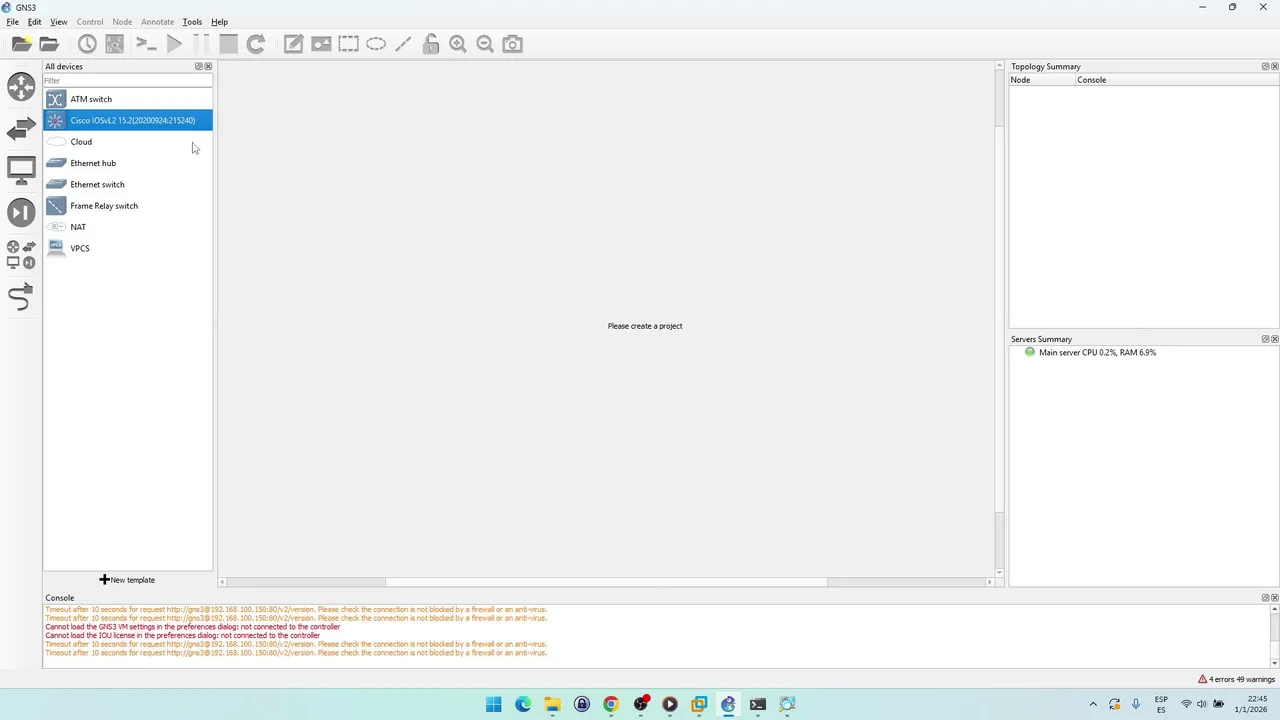Open Microsoft Edge from taskbar
The width and height of the screenshot is (1280, 720).
523,704
